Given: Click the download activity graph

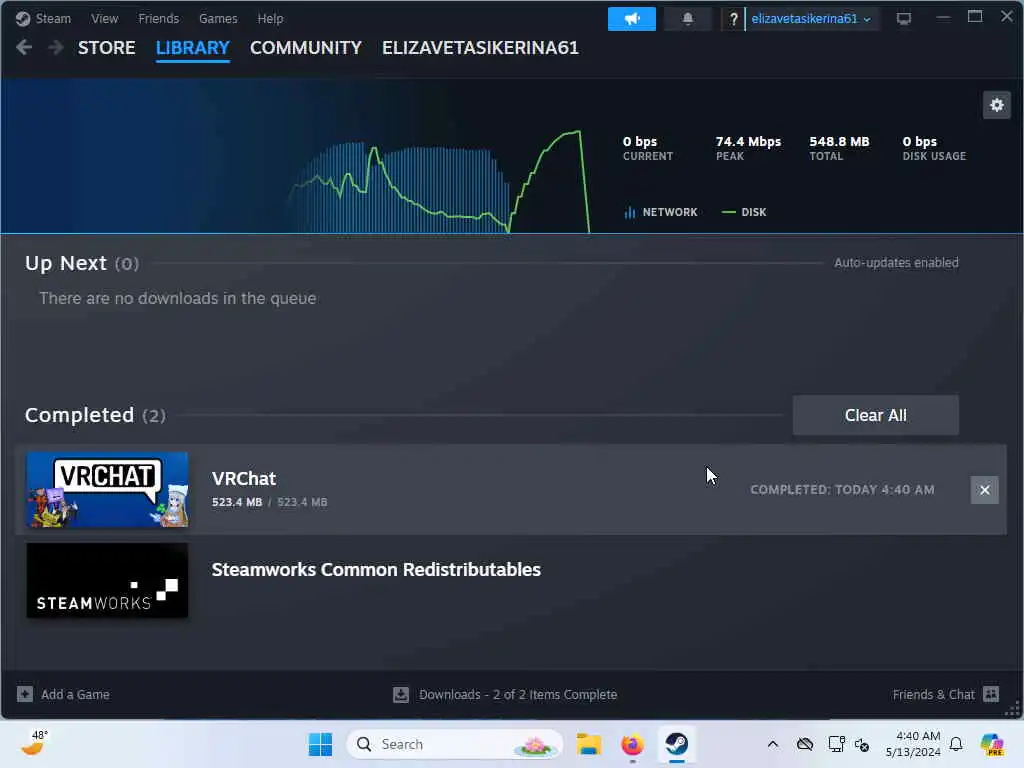Looking at the screenshot, I should coord(438,182).
